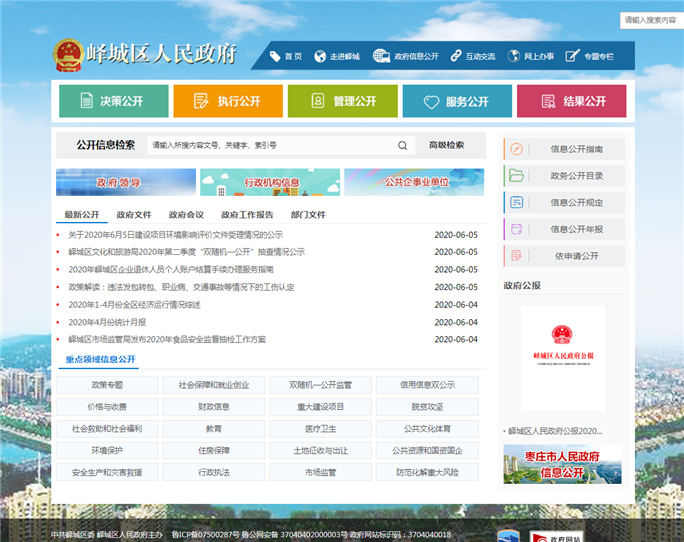Open the 政府信息公开 navigation item

(416, 56)
